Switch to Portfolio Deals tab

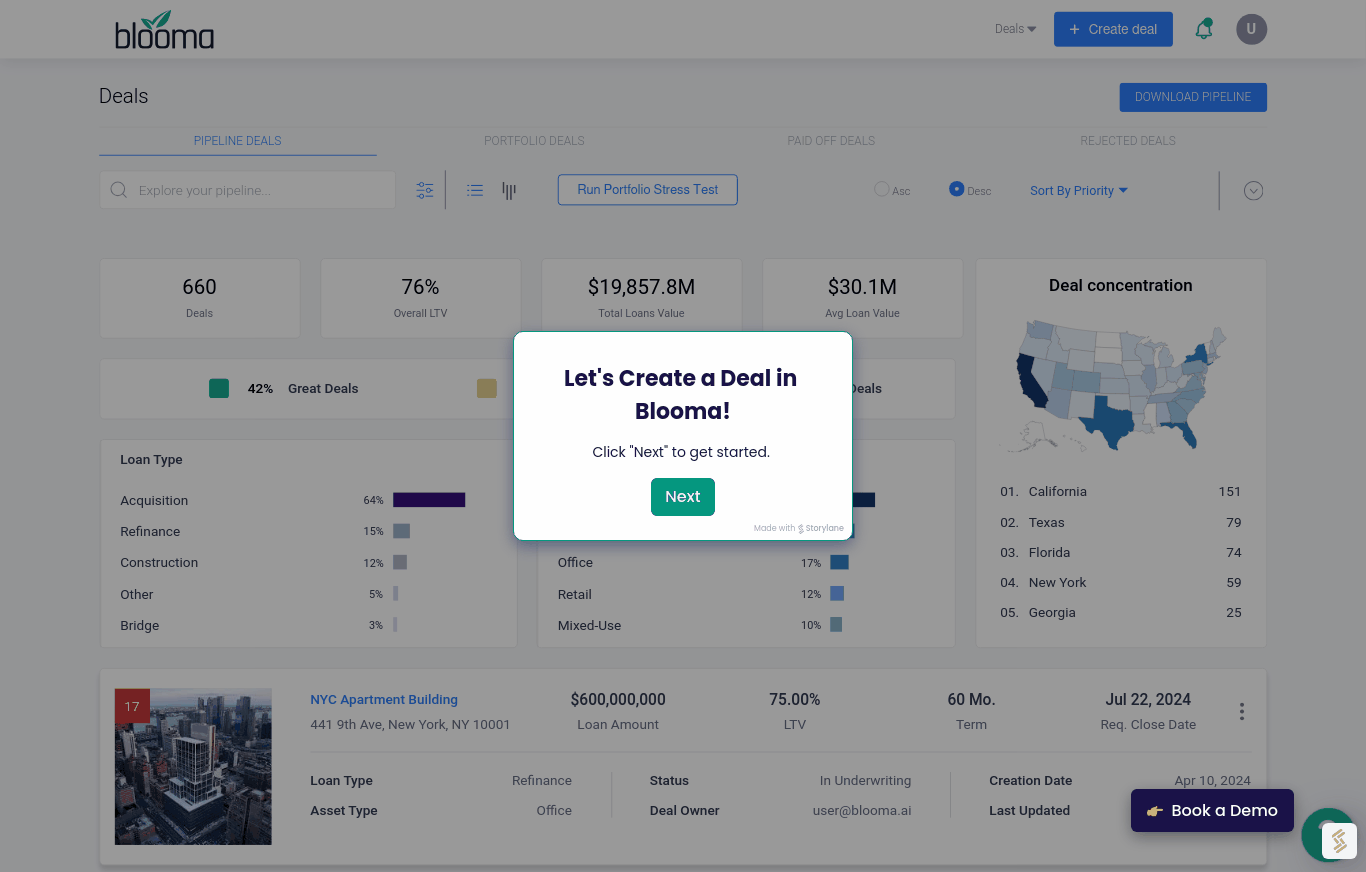click(534, 141)
